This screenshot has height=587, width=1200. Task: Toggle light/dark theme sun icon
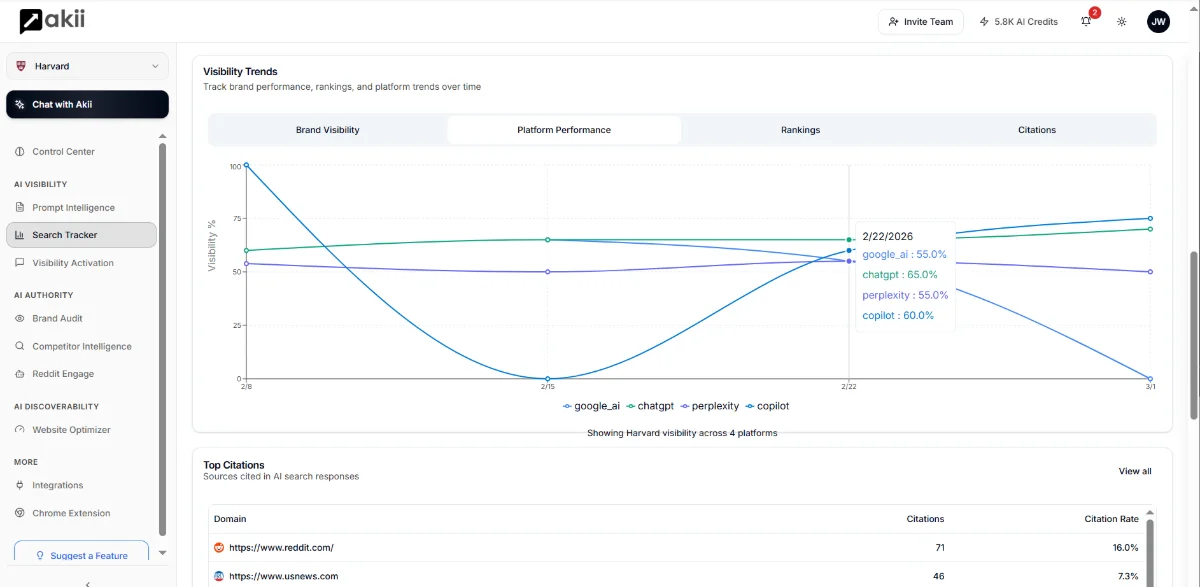click(1122, 21)
